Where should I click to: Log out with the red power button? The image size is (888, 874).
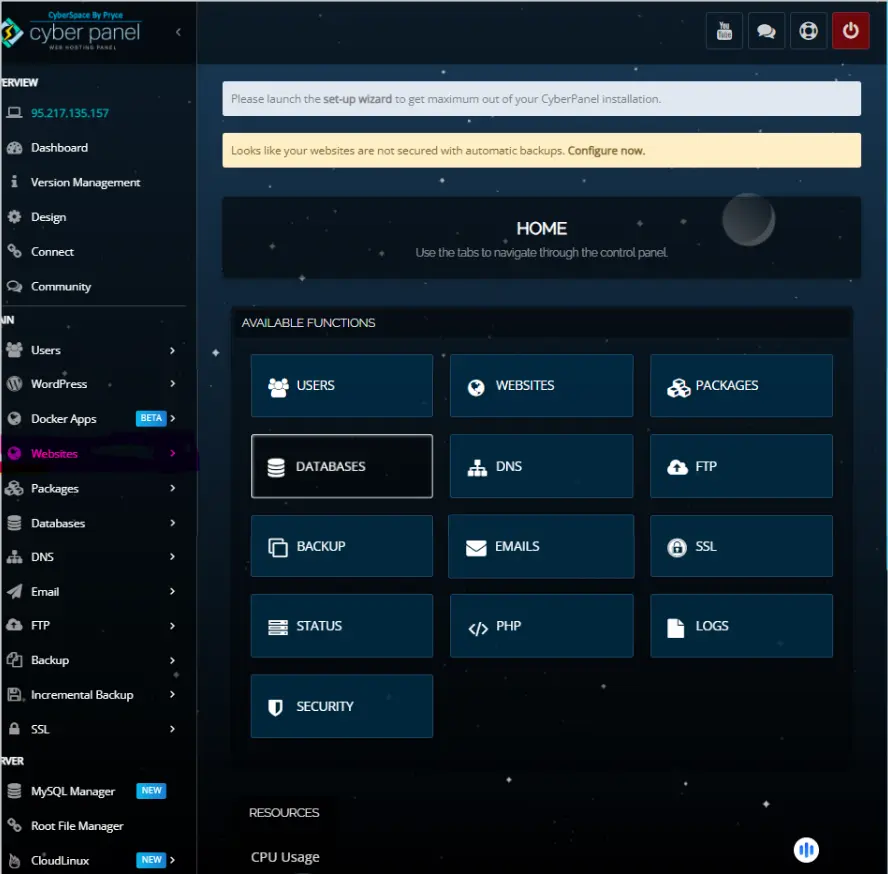(850, 31)
